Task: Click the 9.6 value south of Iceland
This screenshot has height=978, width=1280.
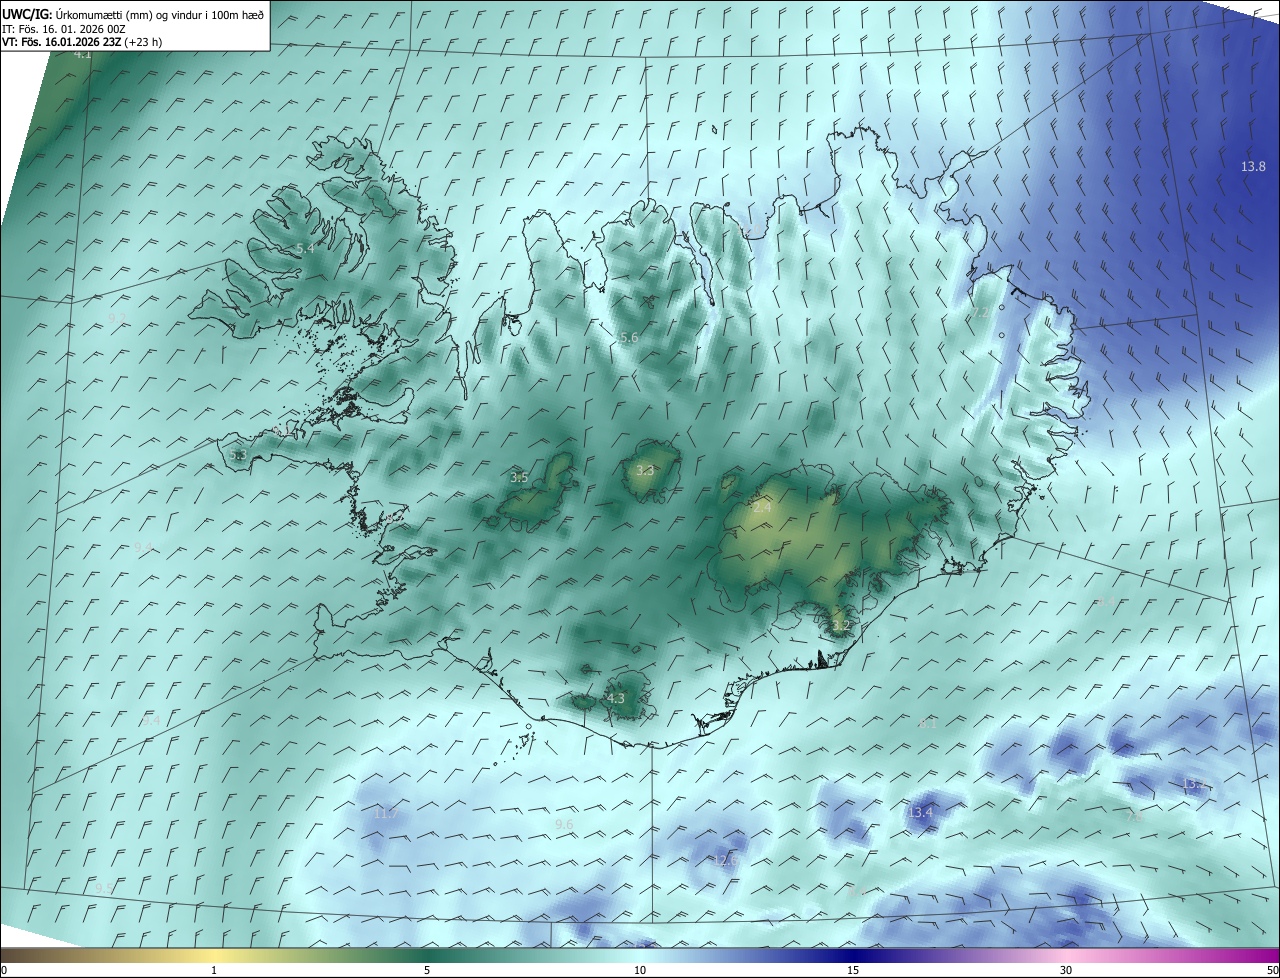Action: coord(564,824)
